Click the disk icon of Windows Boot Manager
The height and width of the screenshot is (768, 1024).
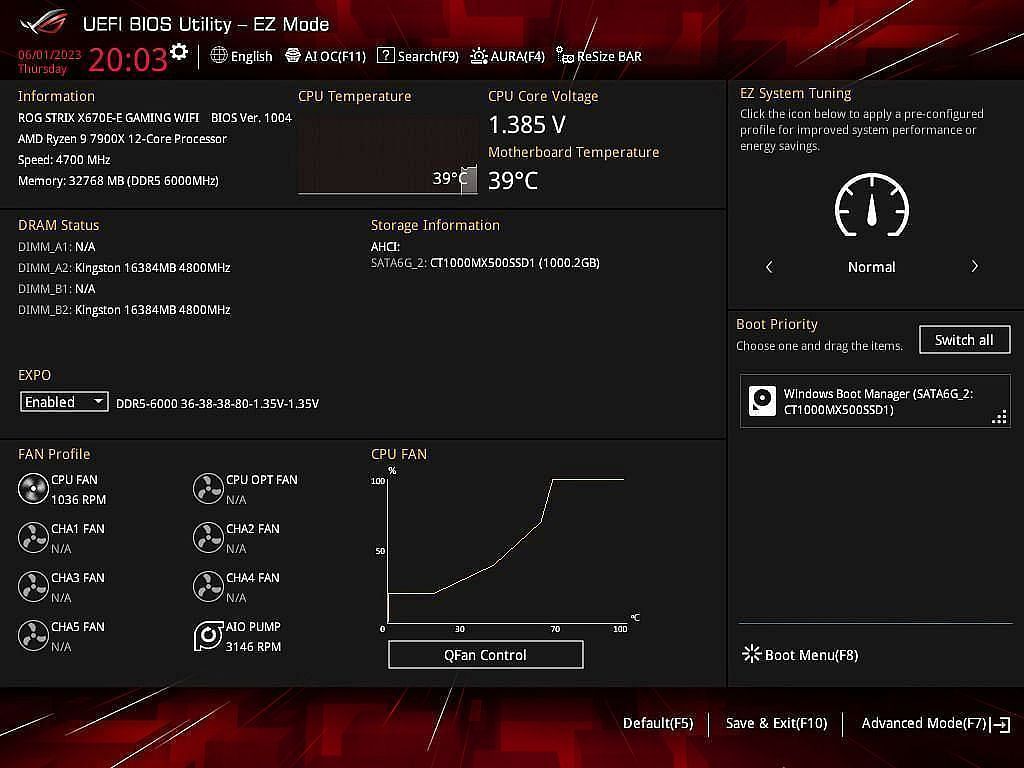coord(761,400)
